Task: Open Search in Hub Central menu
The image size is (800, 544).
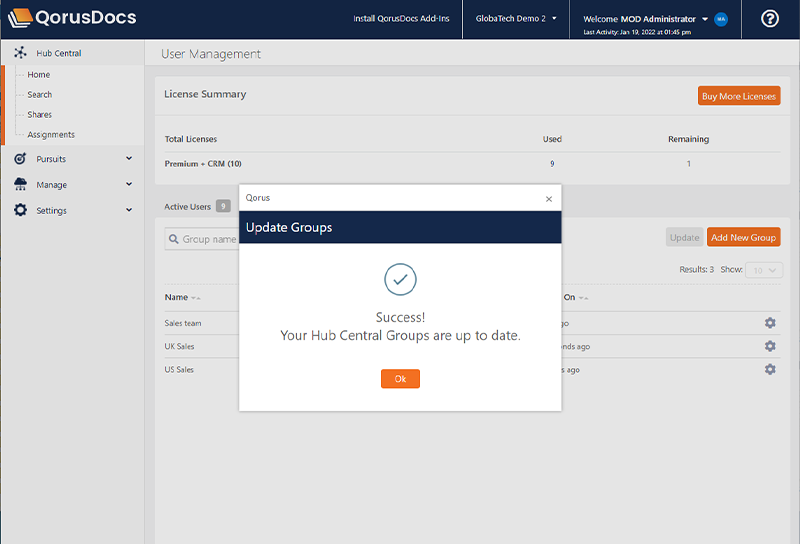Action: tap(40, 94)
